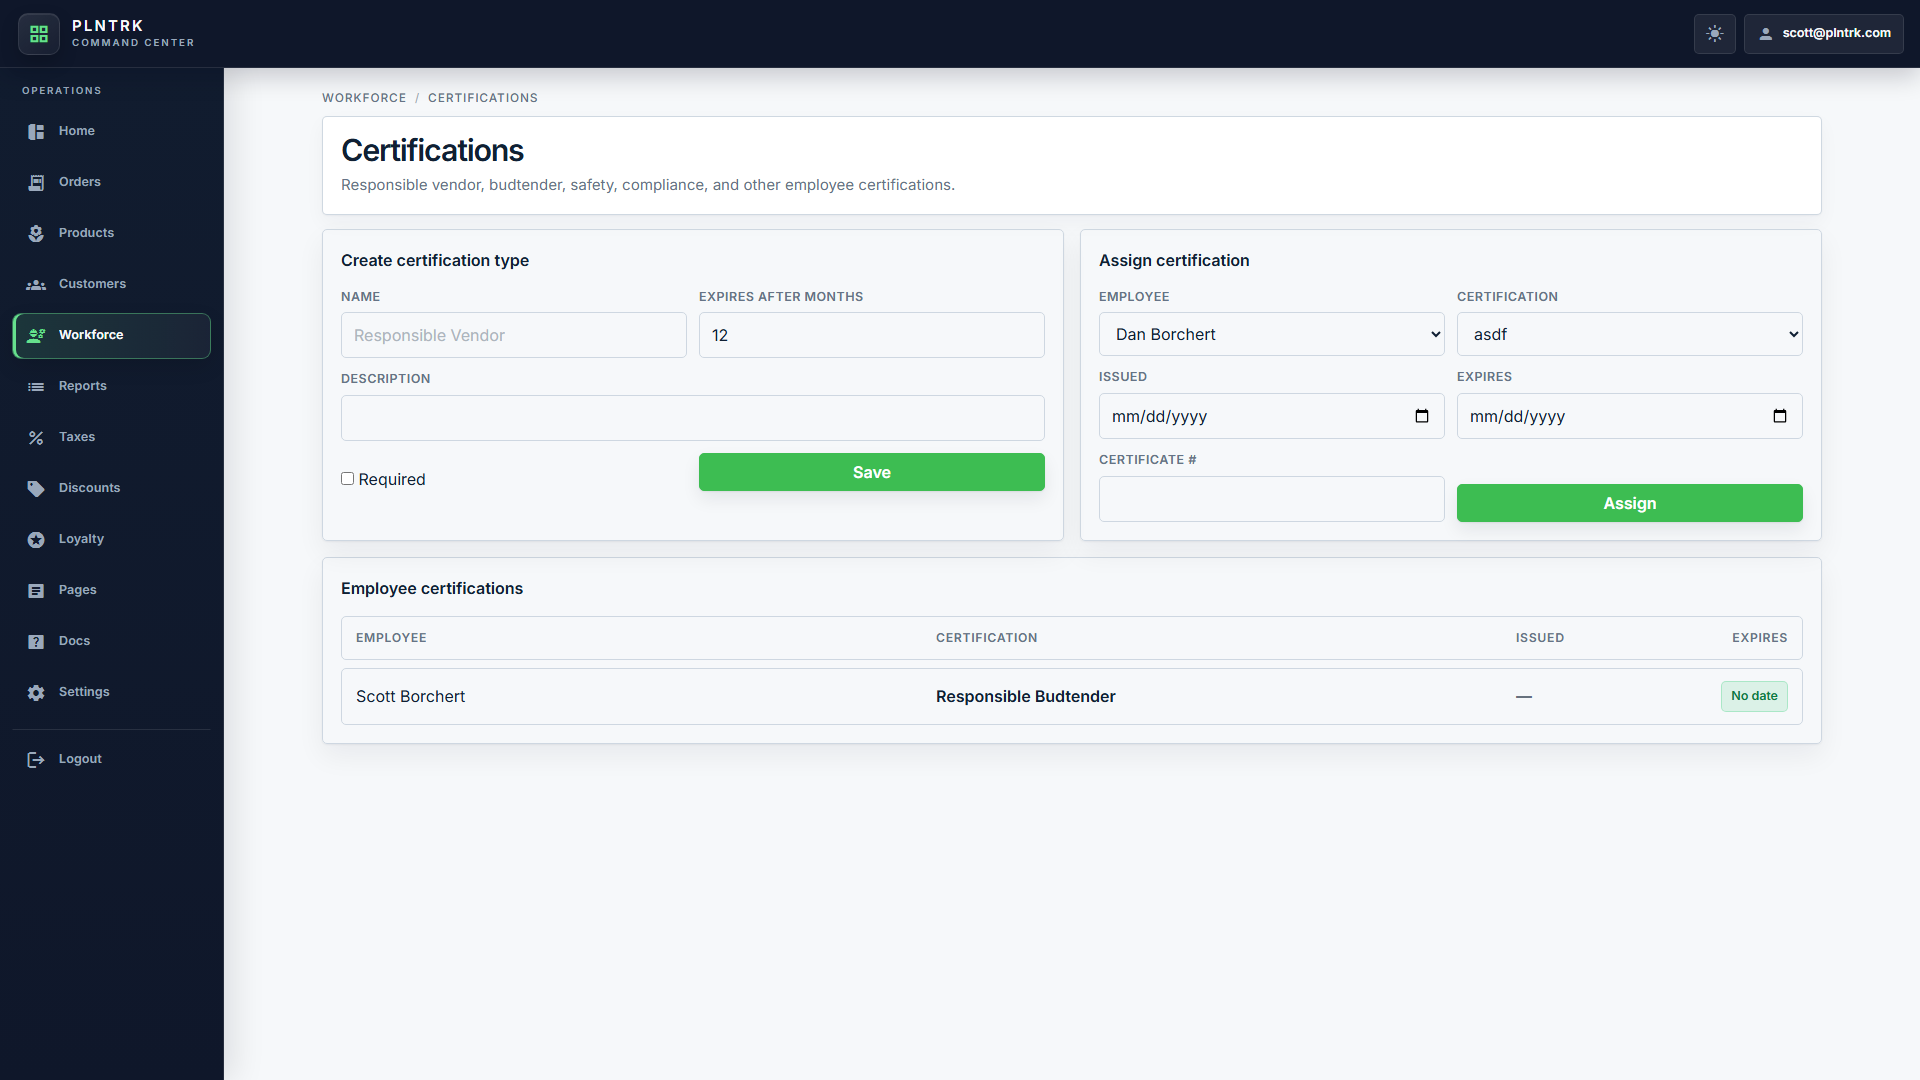Image resolution: width=1920 pixels, height=1080 pixels.
Task: Click the Expires After Months field
Action: pos(871,335)
